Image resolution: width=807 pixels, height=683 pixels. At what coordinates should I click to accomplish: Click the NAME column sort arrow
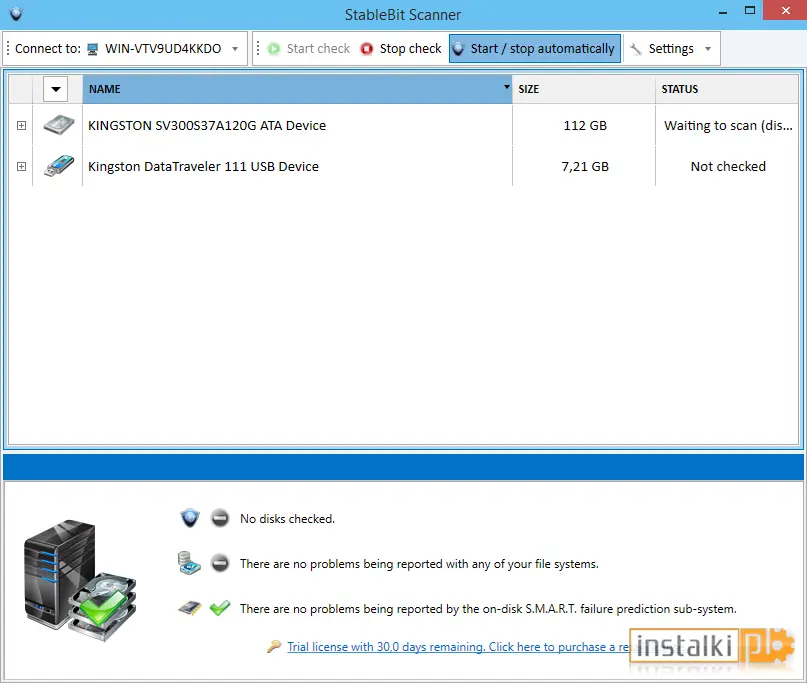pos(506,86)
